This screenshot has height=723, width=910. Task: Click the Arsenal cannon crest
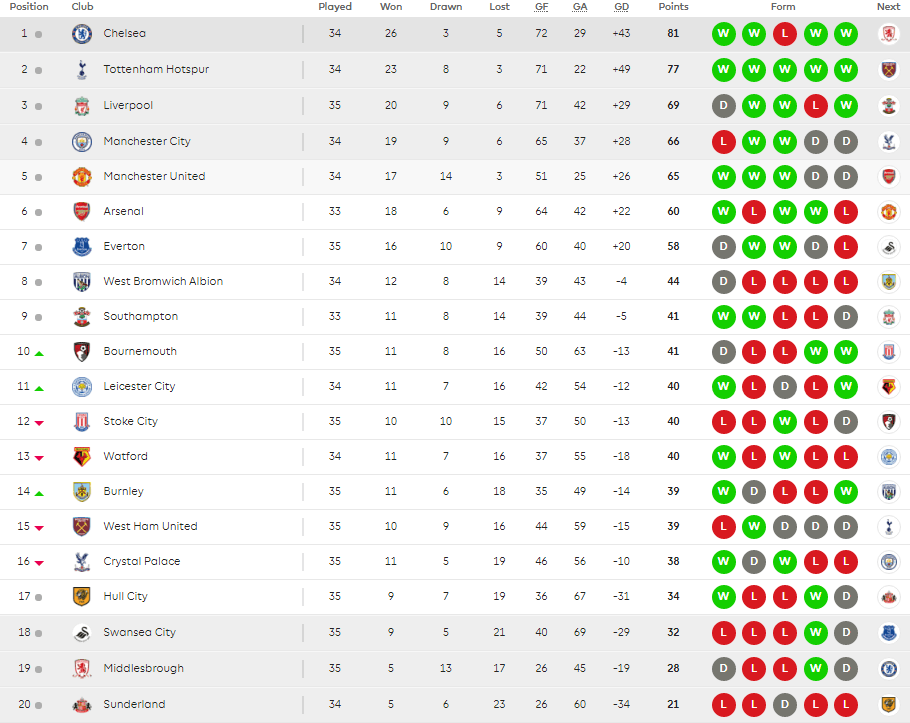tap(82, 211)
